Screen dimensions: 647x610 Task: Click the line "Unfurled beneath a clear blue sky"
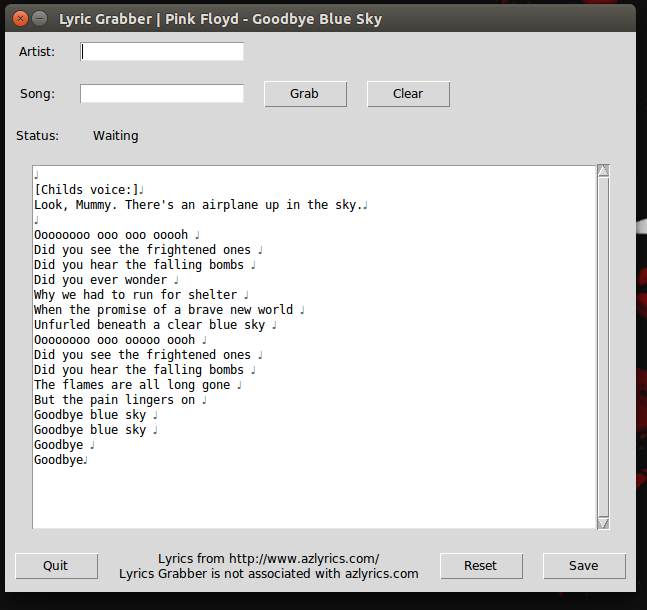149,325
